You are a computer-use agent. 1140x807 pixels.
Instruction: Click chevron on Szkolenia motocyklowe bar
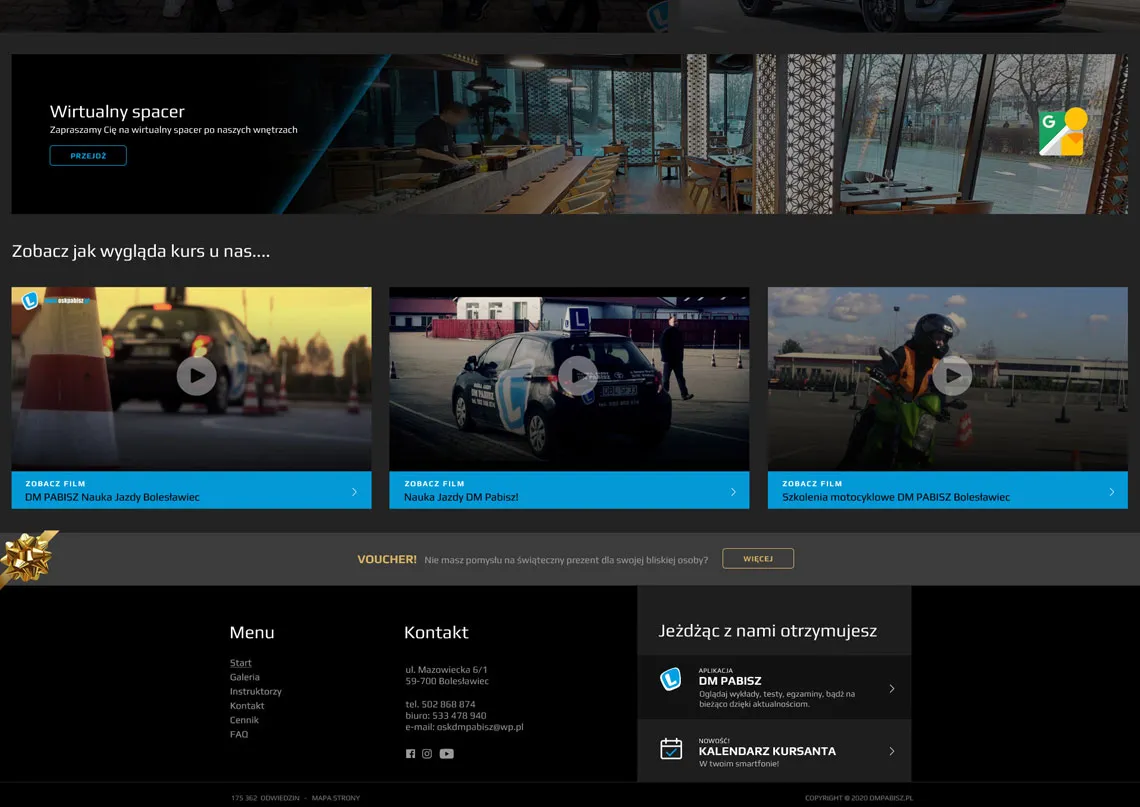(1111, 491)
